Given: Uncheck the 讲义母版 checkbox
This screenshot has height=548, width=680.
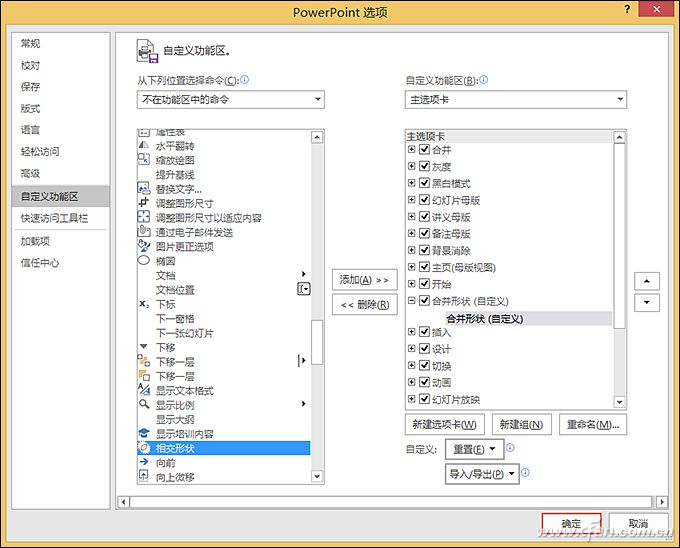Looking at the screenshot, I should pos(425,216).
